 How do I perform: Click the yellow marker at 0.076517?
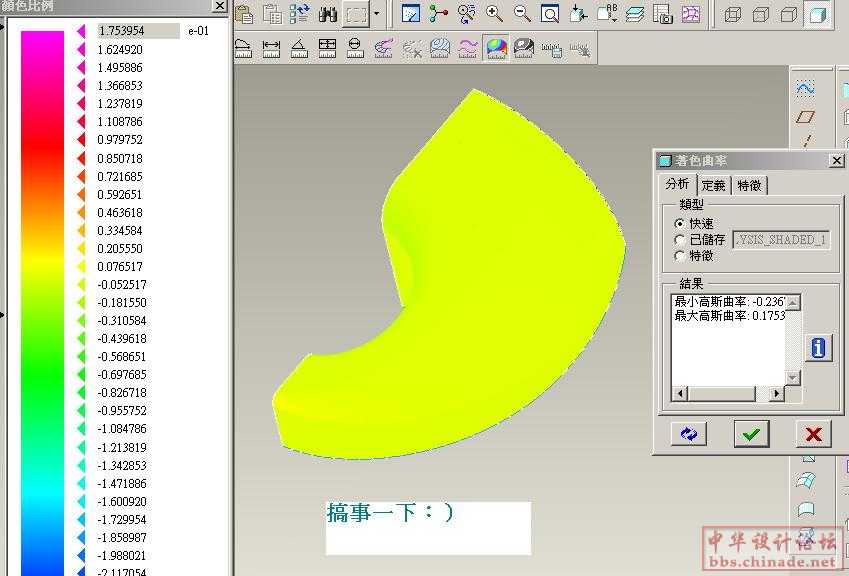(81, 266)
